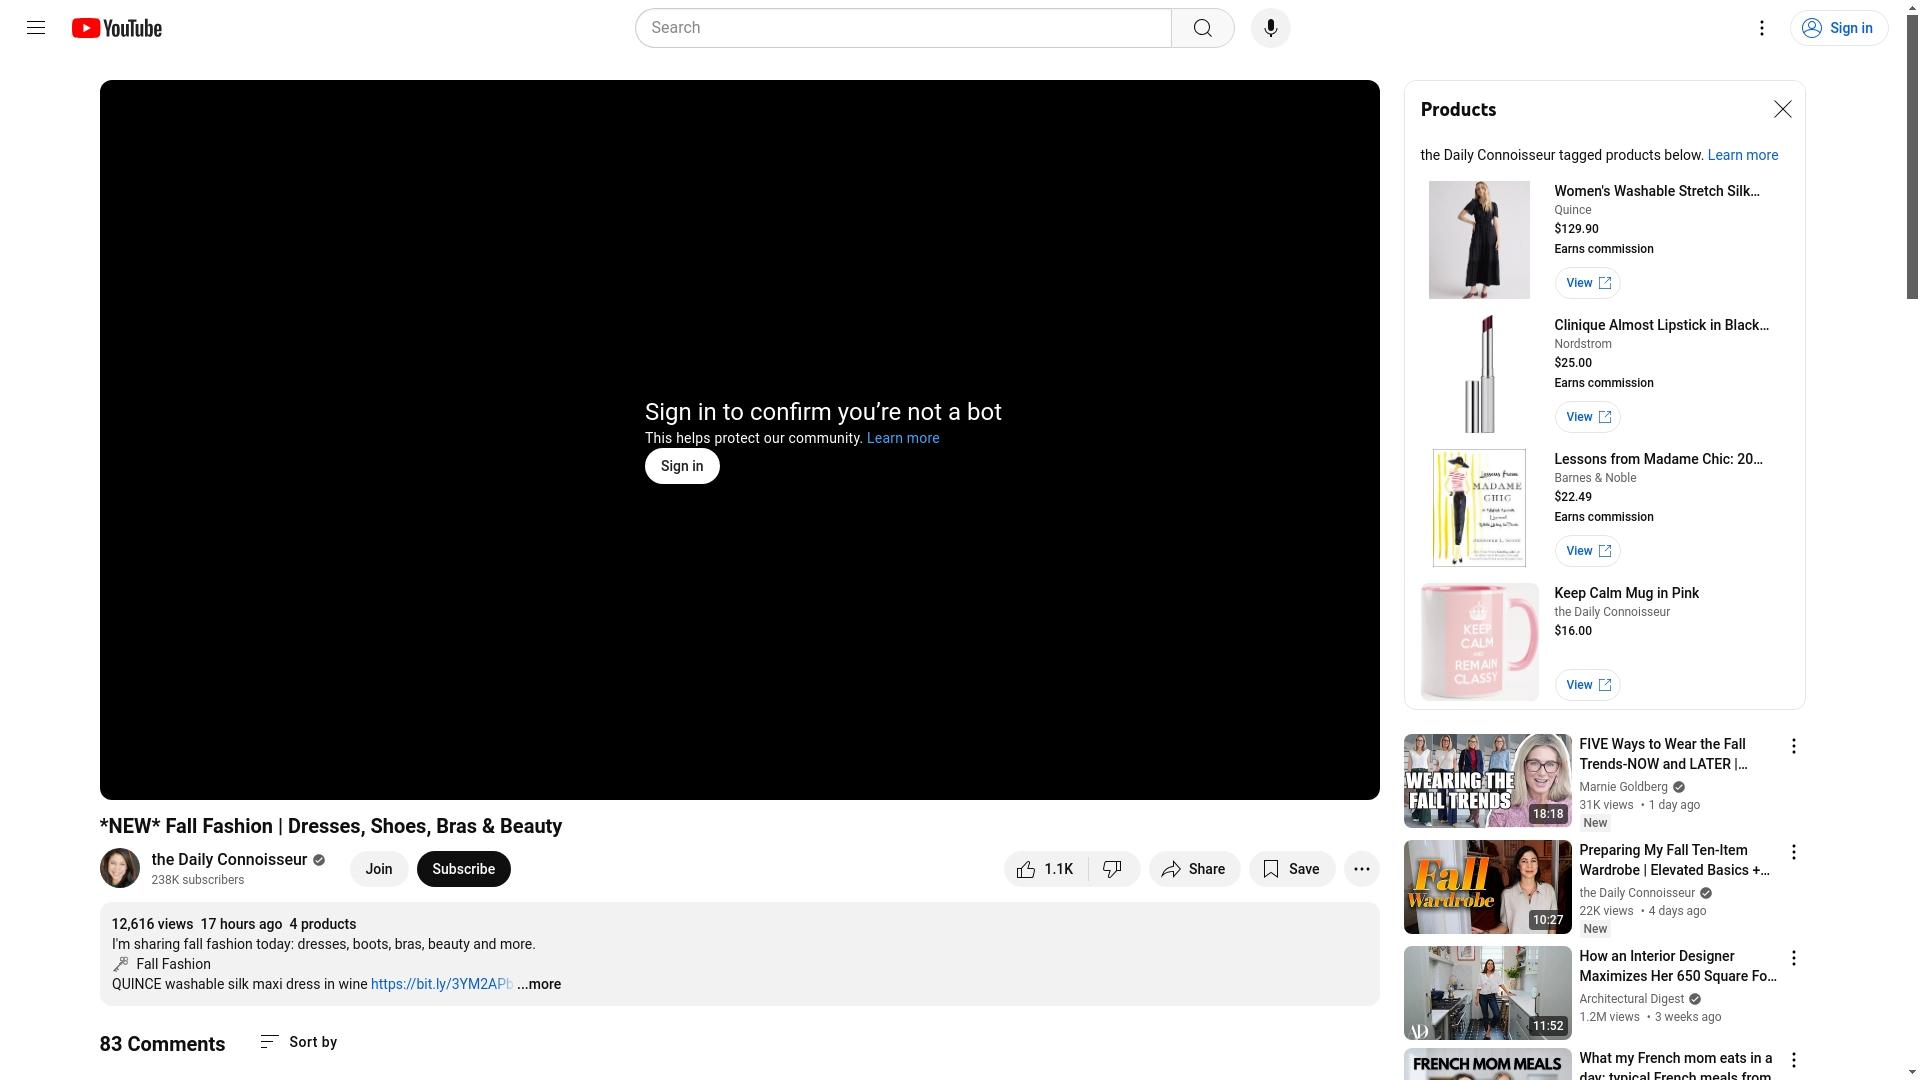Open title 'Clinique Almost Lipstick in Black…'
The width and height of the screenshot is (1920, 1080).
[x=1661, y=325]
